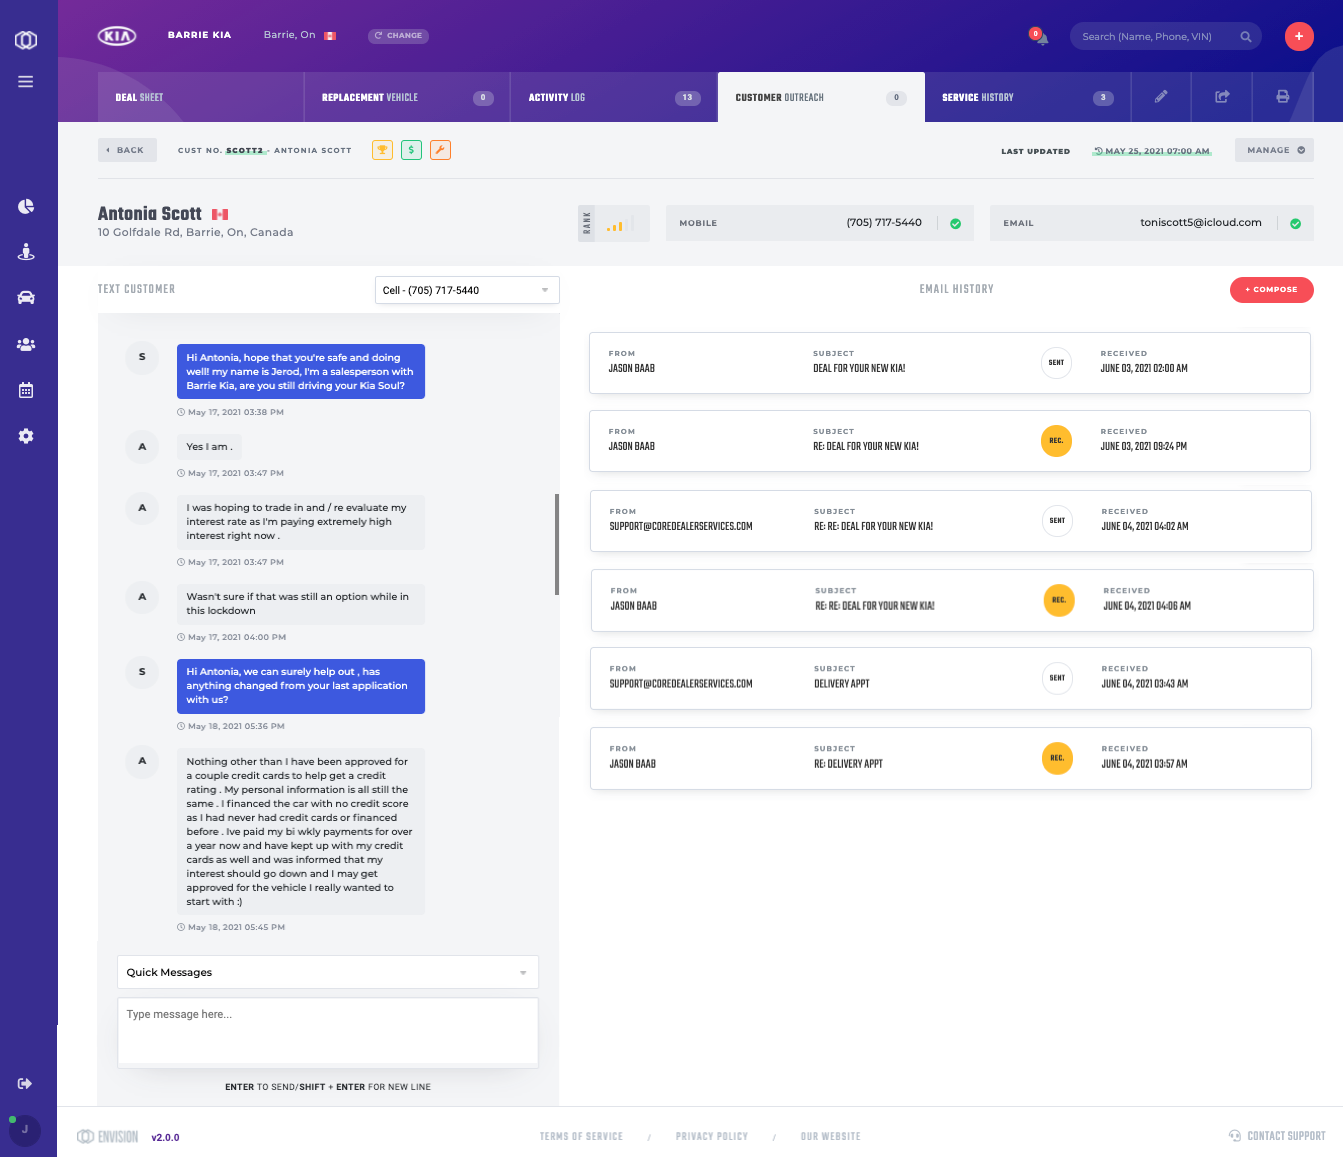The width and height of the screenshot is (1343, 1157).
Task: Click the orange wrench badge in the customer header
Action: pos(440,149)
